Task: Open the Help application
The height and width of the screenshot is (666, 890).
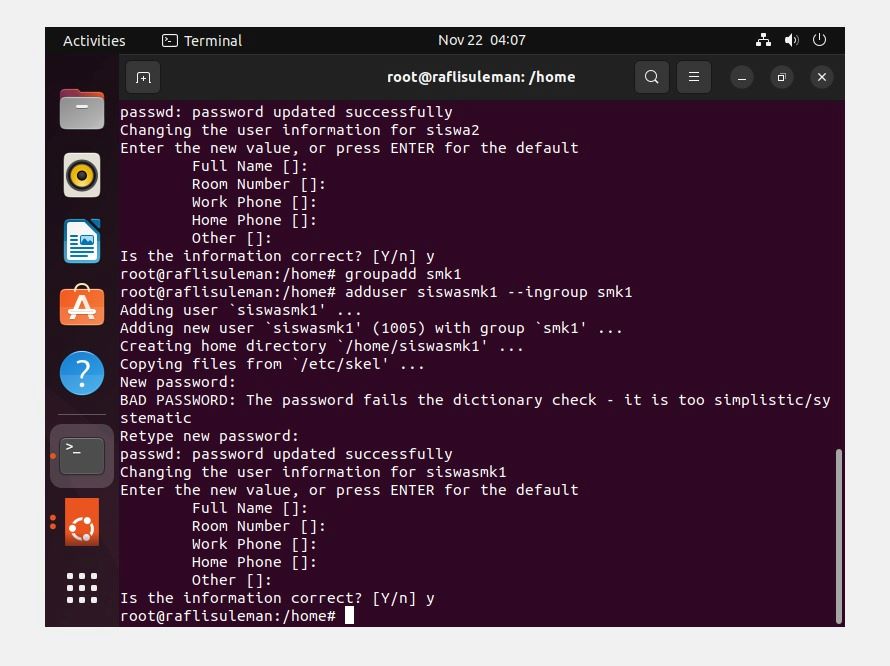Action: (82, 373)
